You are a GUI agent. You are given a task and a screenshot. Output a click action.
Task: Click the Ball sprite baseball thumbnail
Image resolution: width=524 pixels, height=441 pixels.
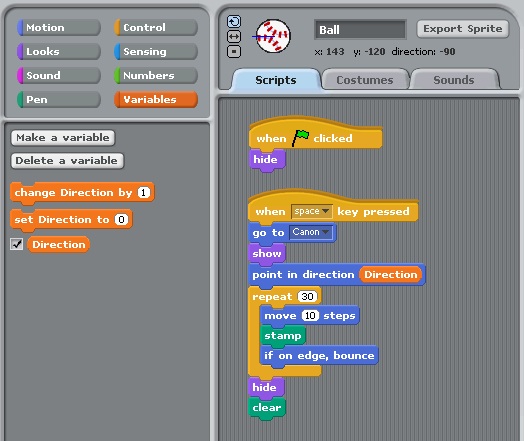tap(273, 36)
